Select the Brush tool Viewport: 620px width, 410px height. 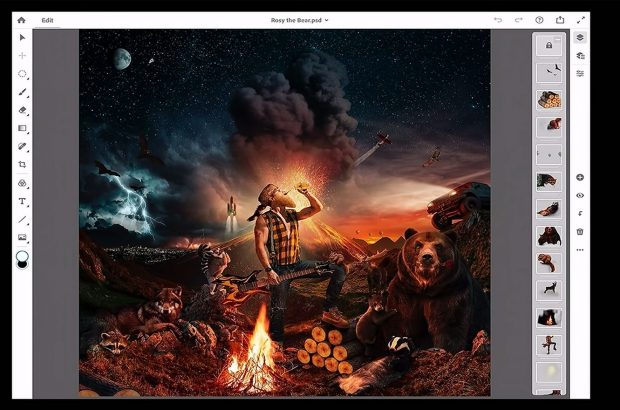point(23,92)
